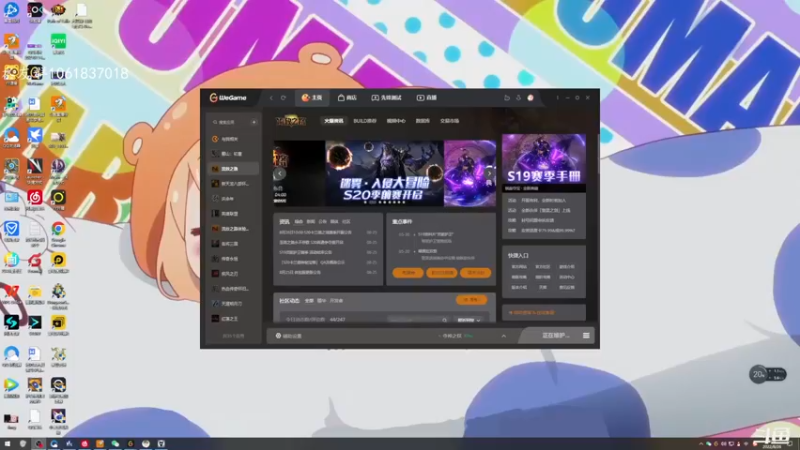Click the community search field
800x450 pixels.
(418, 320)
